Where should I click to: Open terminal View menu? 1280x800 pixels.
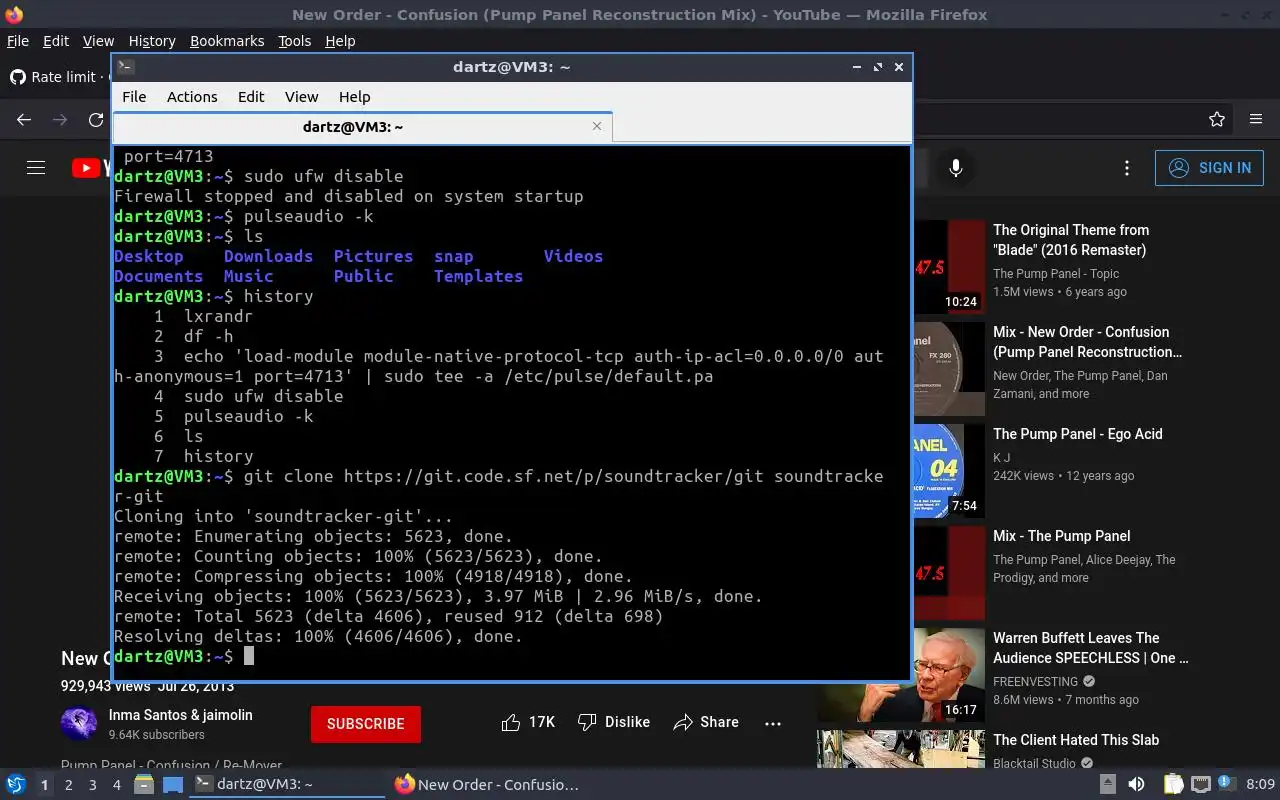click(301, 97)
